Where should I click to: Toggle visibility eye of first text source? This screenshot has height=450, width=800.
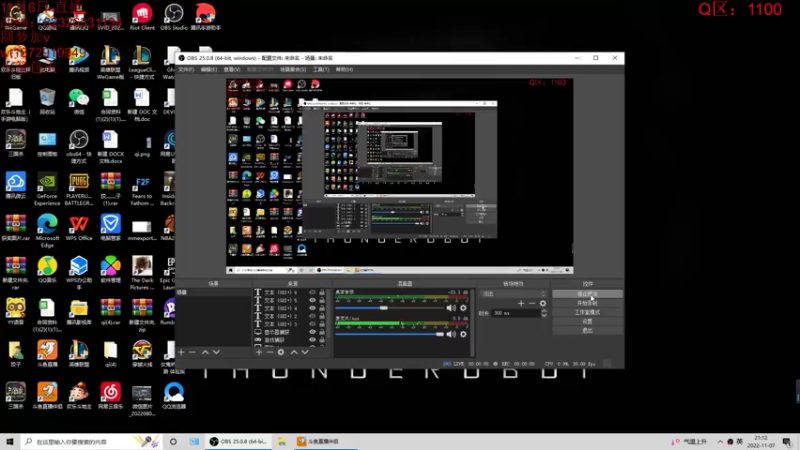[x=313, y=293]
